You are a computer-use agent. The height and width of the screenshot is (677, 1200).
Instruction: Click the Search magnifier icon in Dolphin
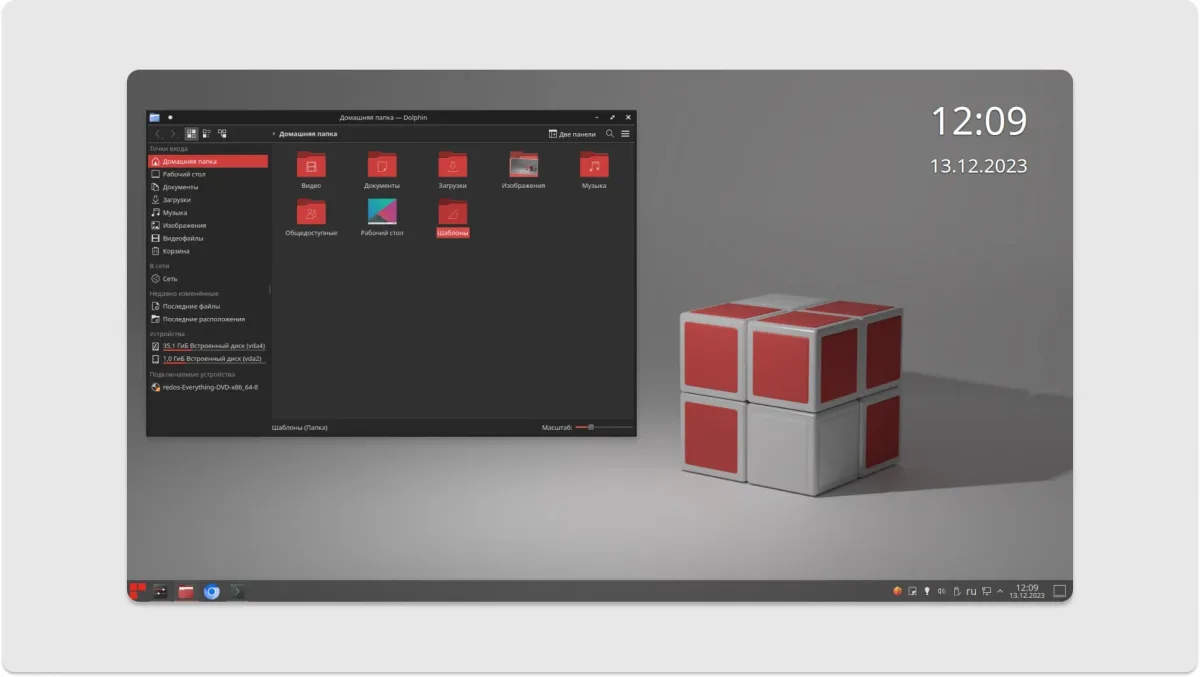tap(610, 133)
